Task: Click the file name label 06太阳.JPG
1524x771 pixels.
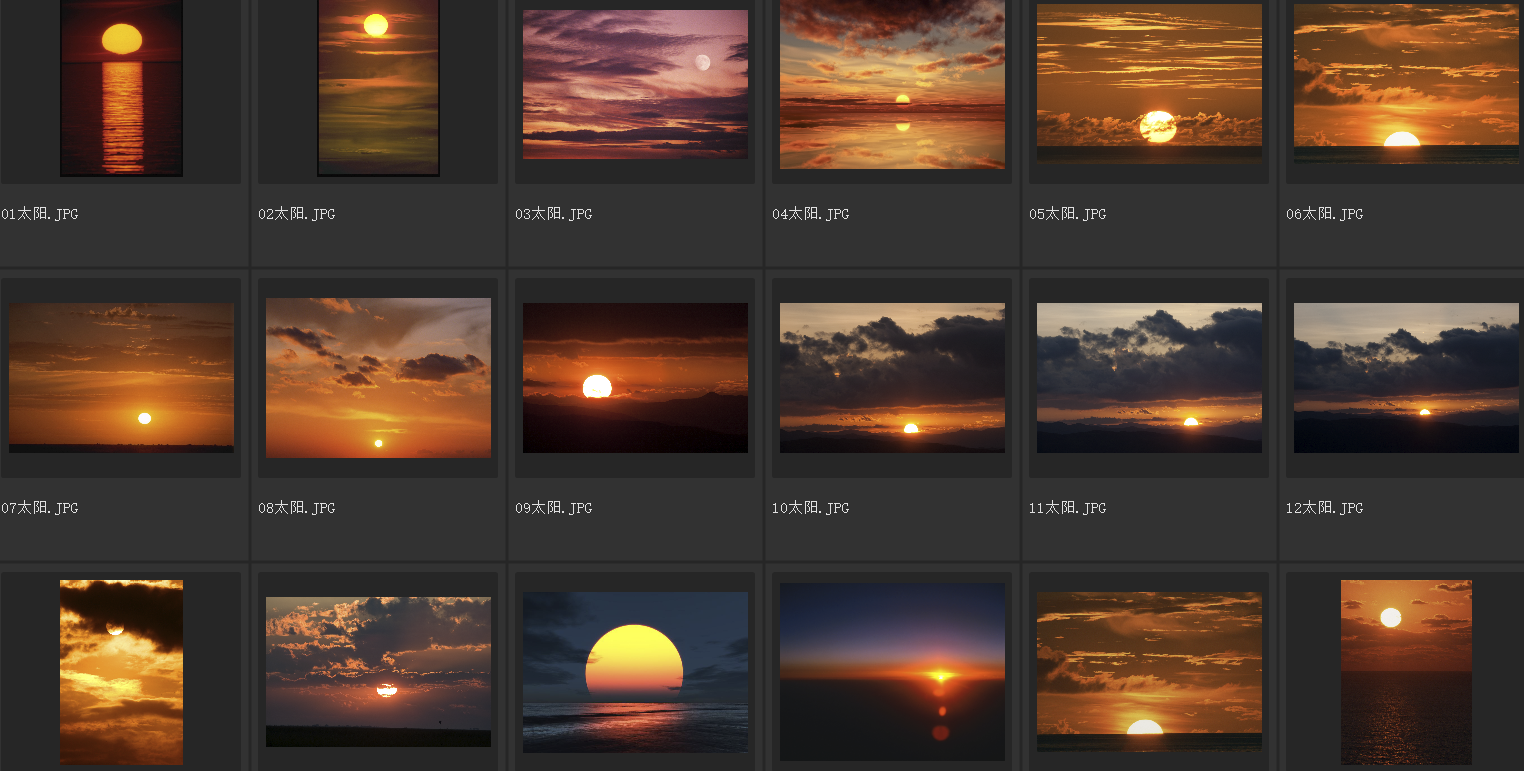Action: (x=1325, y=214)
